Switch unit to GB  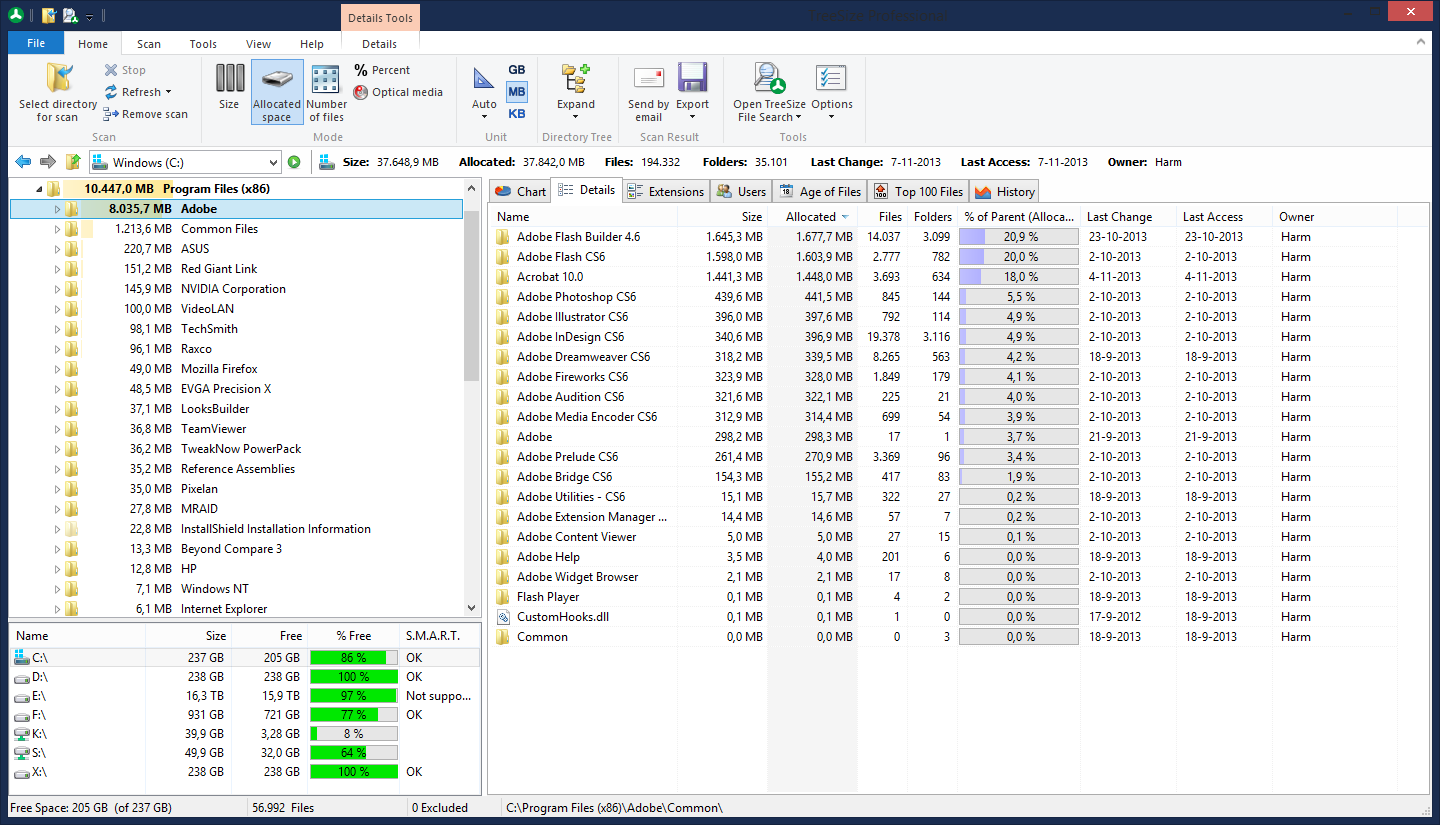coord(516,70)
